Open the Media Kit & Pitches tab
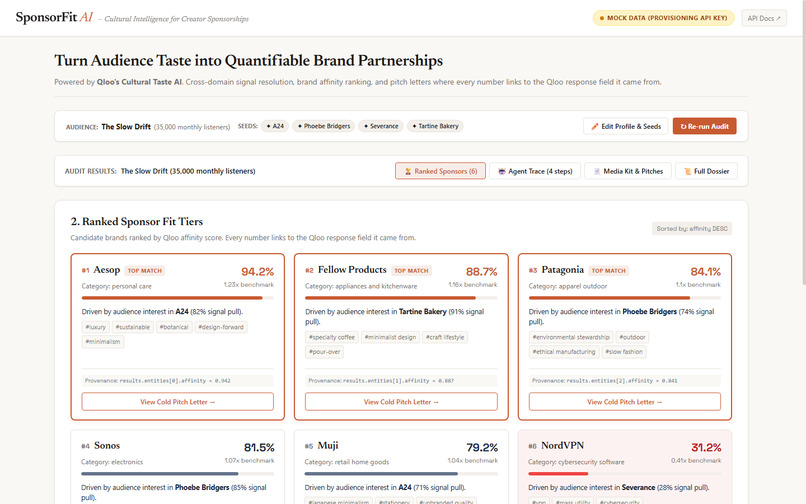This screenshot has width=806, height=504. [628, 171]
